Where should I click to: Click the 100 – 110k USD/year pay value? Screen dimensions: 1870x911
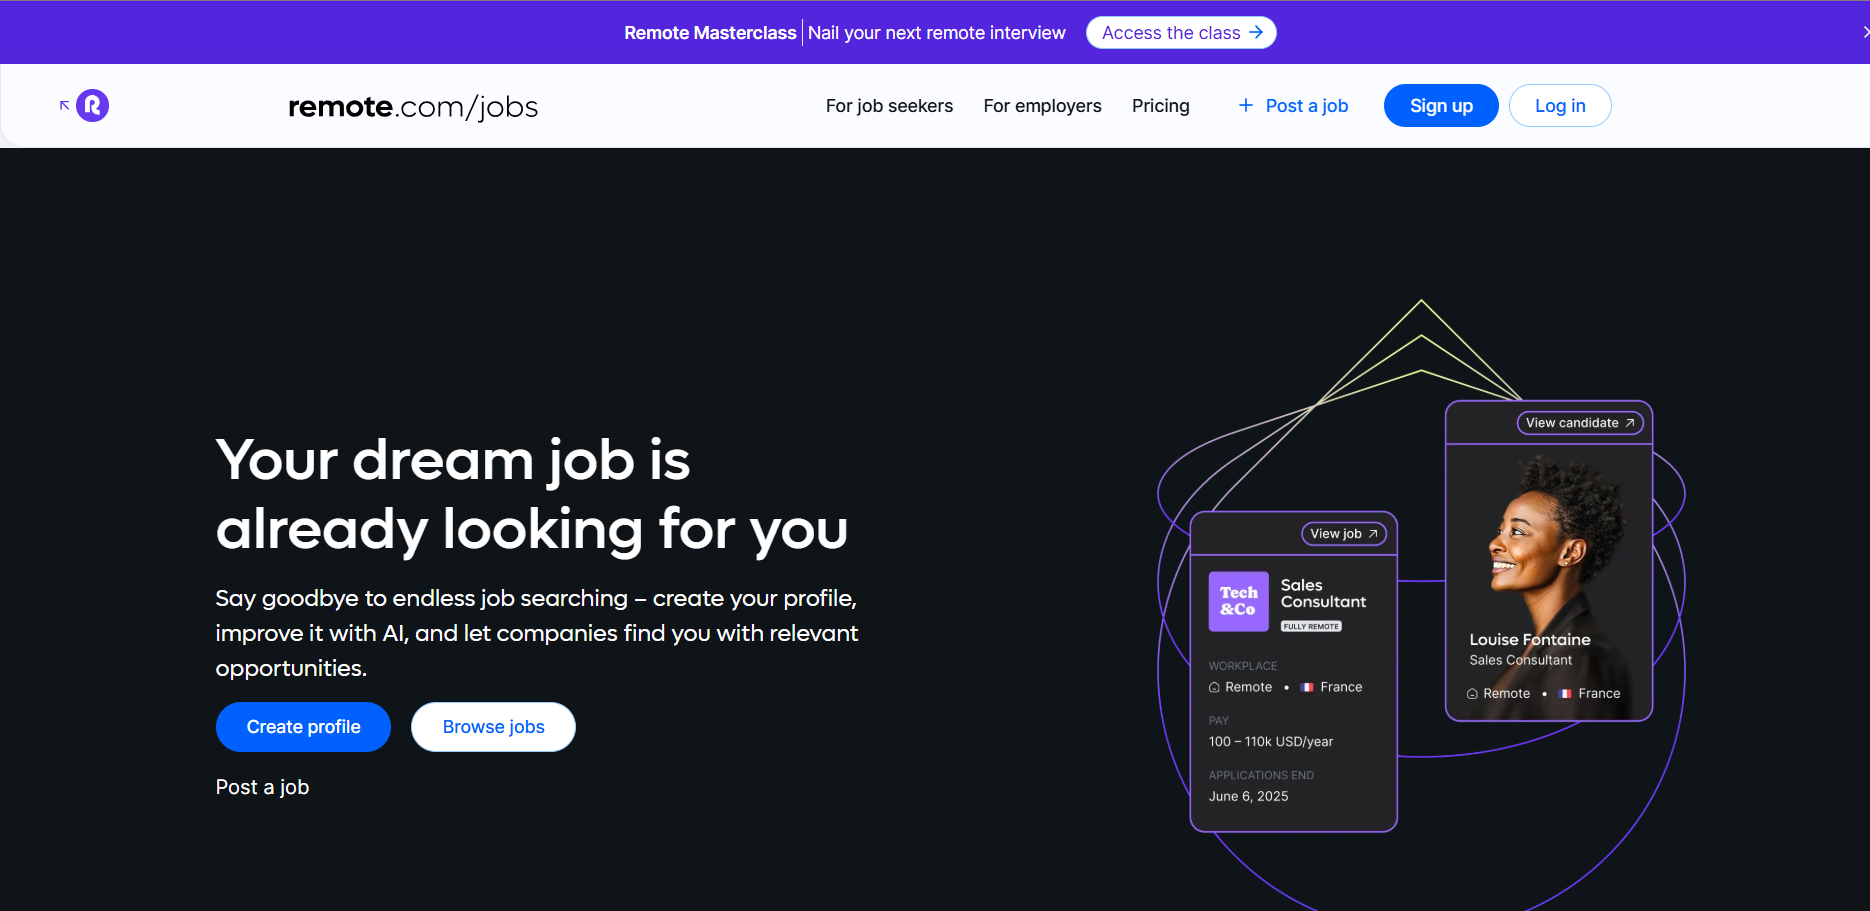[1270, 741]
